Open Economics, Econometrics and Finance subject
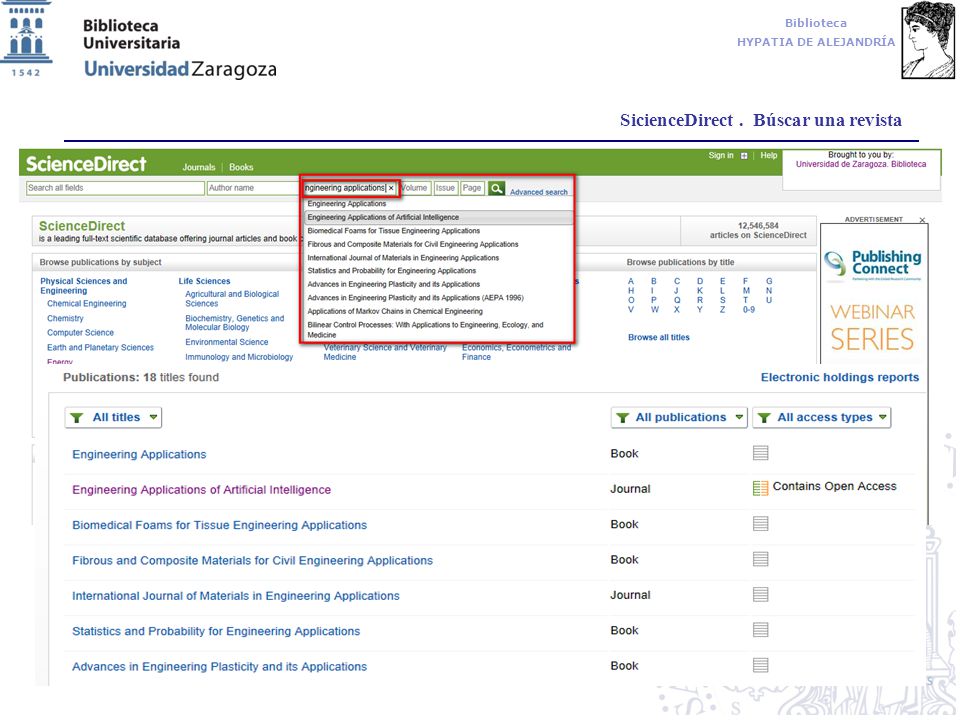 (x=516, y=352)
